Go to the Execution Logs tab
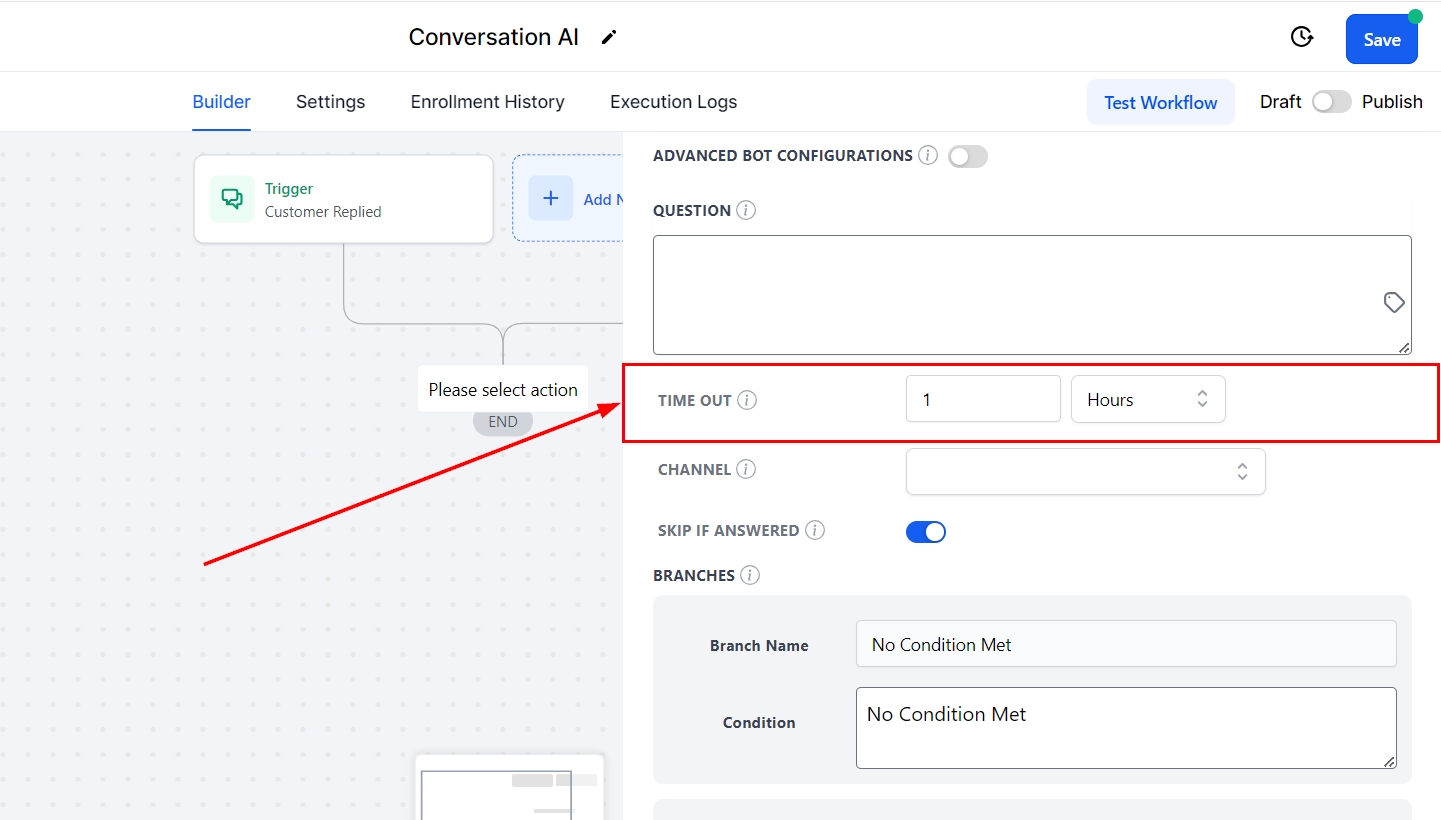Viewport: 1441px width, 820px height. coord(673,102)
